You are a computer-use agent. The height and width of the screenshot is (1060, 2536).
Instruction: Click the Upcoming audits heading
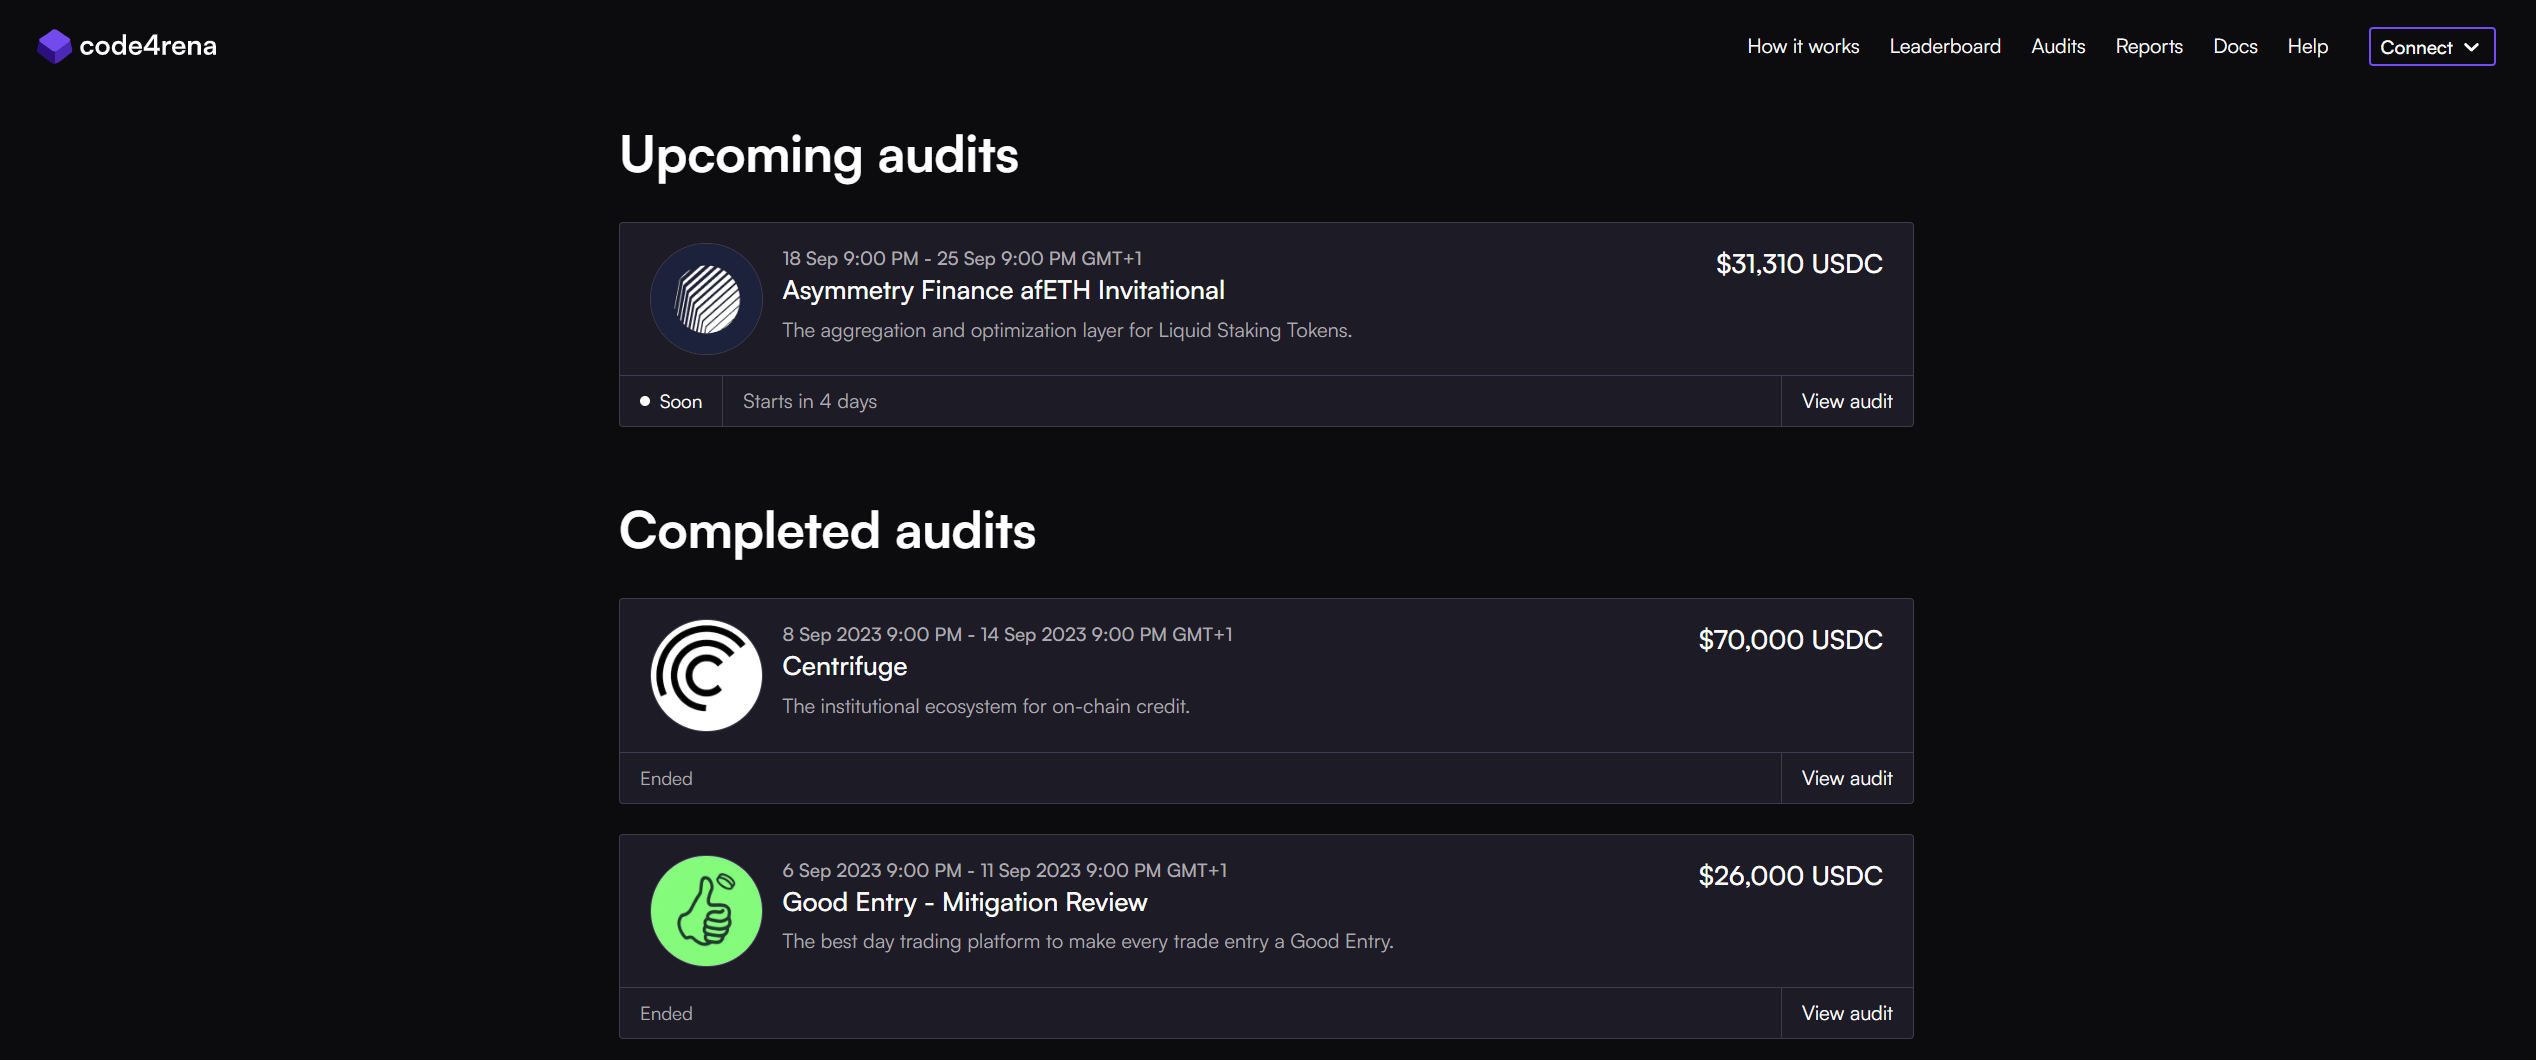click(819, 156)
